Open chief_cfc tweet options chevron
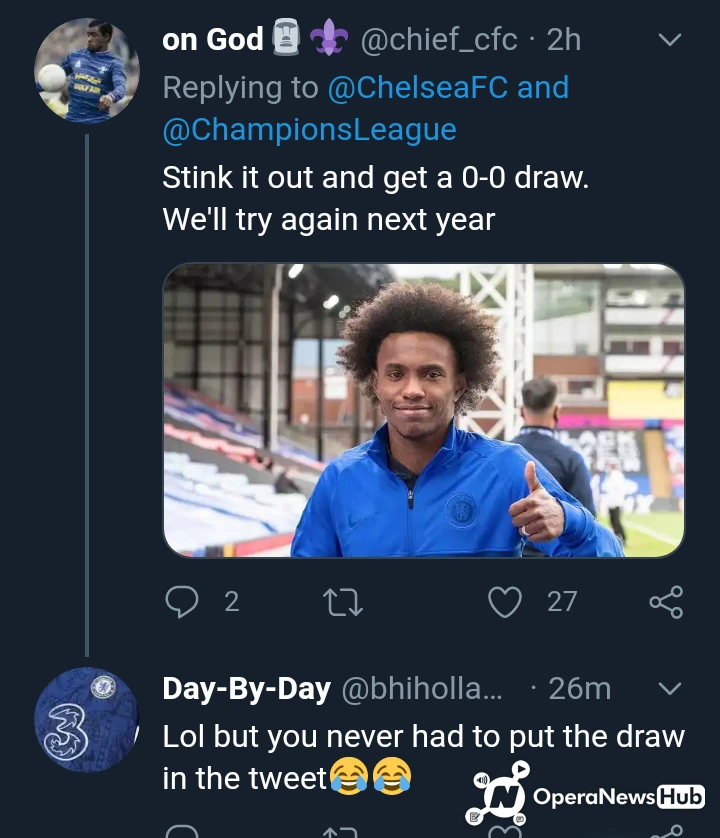 669,41
